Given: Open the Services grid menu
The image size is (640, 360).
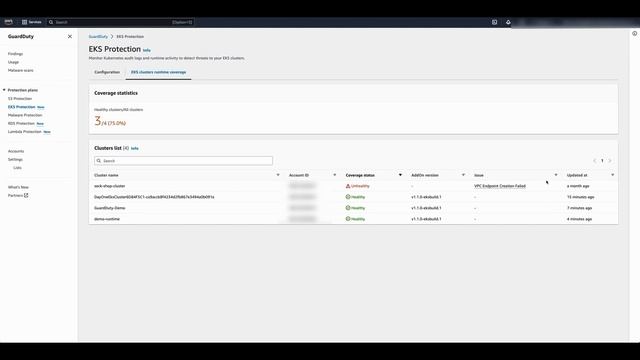Looking at the screenshot, I should click(32, 22).
